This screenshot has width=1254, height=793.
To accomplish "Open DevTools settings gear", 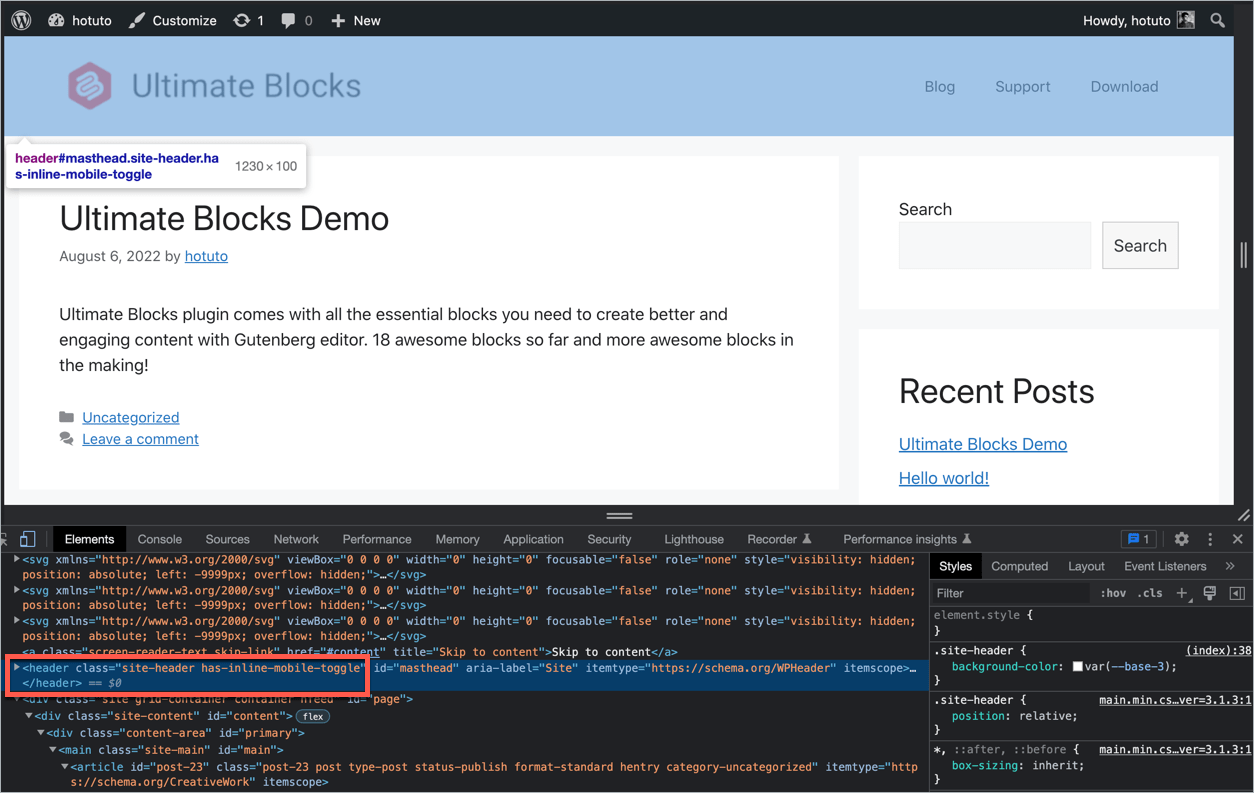I will tap(1182, 539).
